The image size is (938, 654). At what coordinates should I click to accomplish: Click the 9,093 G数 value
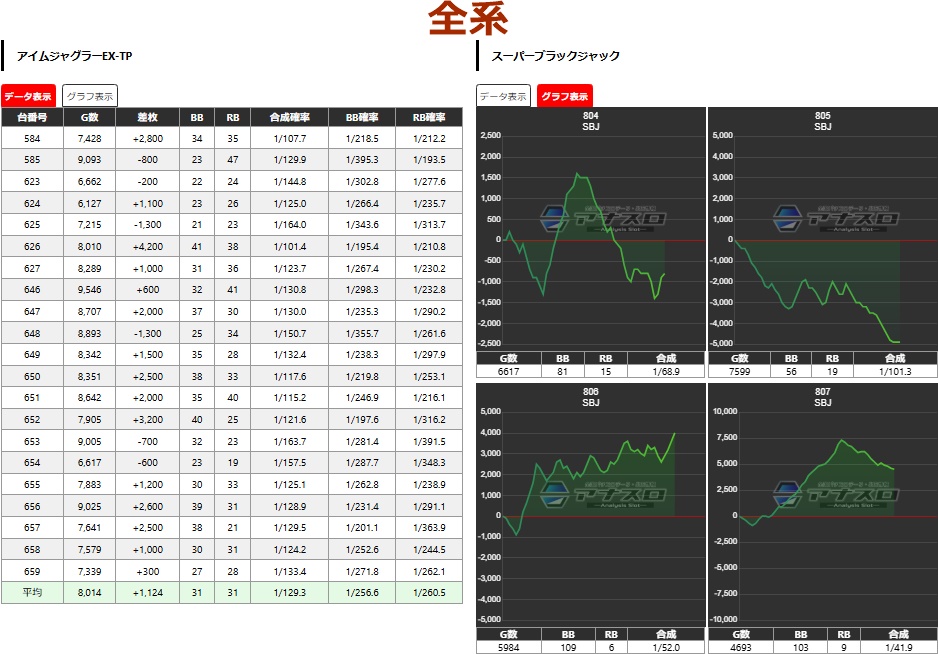[x=90, y=160]
